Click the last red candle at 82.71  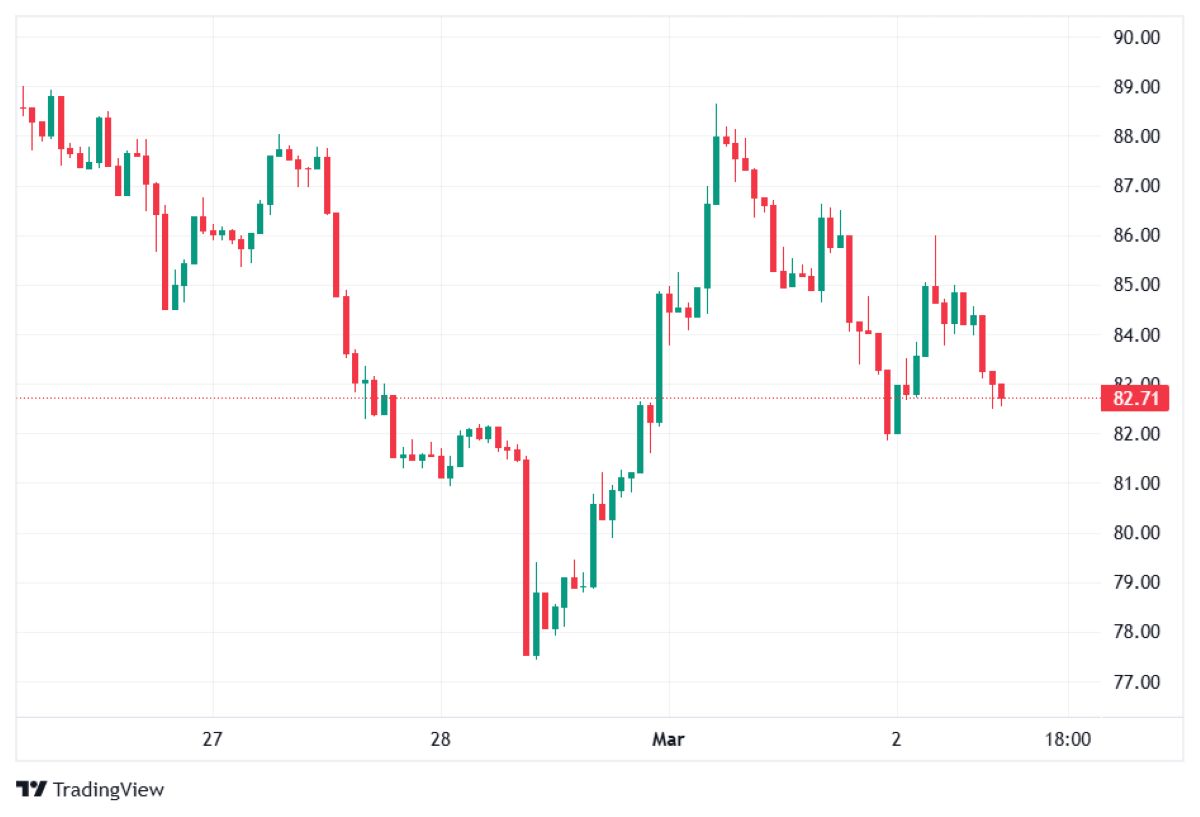pyautogui.click(x=1002, y=392)
